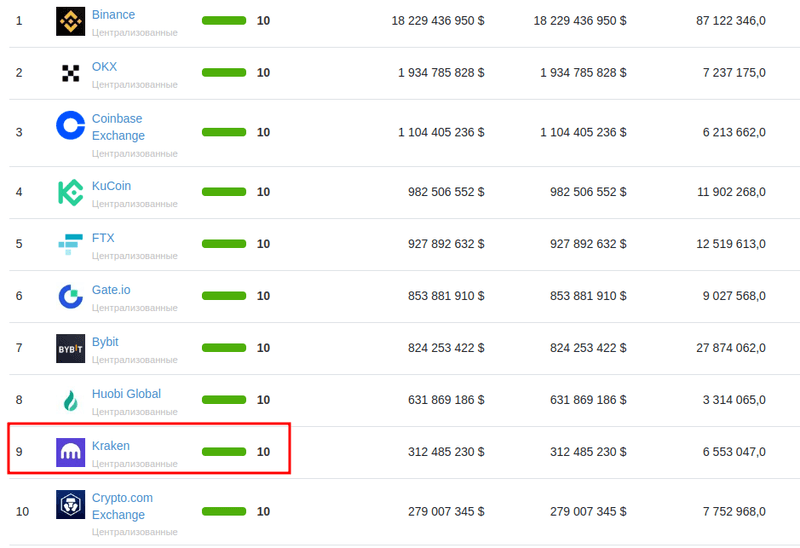The width and height of the screenshot is (800, 548).
Task: Open the Coinbase Exchange link
Action: (118, 127)
